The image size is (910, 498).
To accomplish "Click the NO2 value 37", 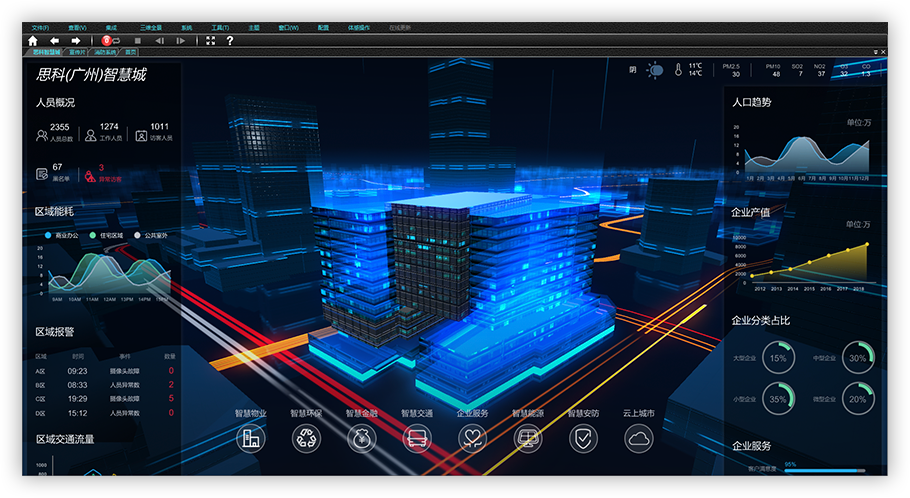I will pyautogui.click(x=821, y=74).
